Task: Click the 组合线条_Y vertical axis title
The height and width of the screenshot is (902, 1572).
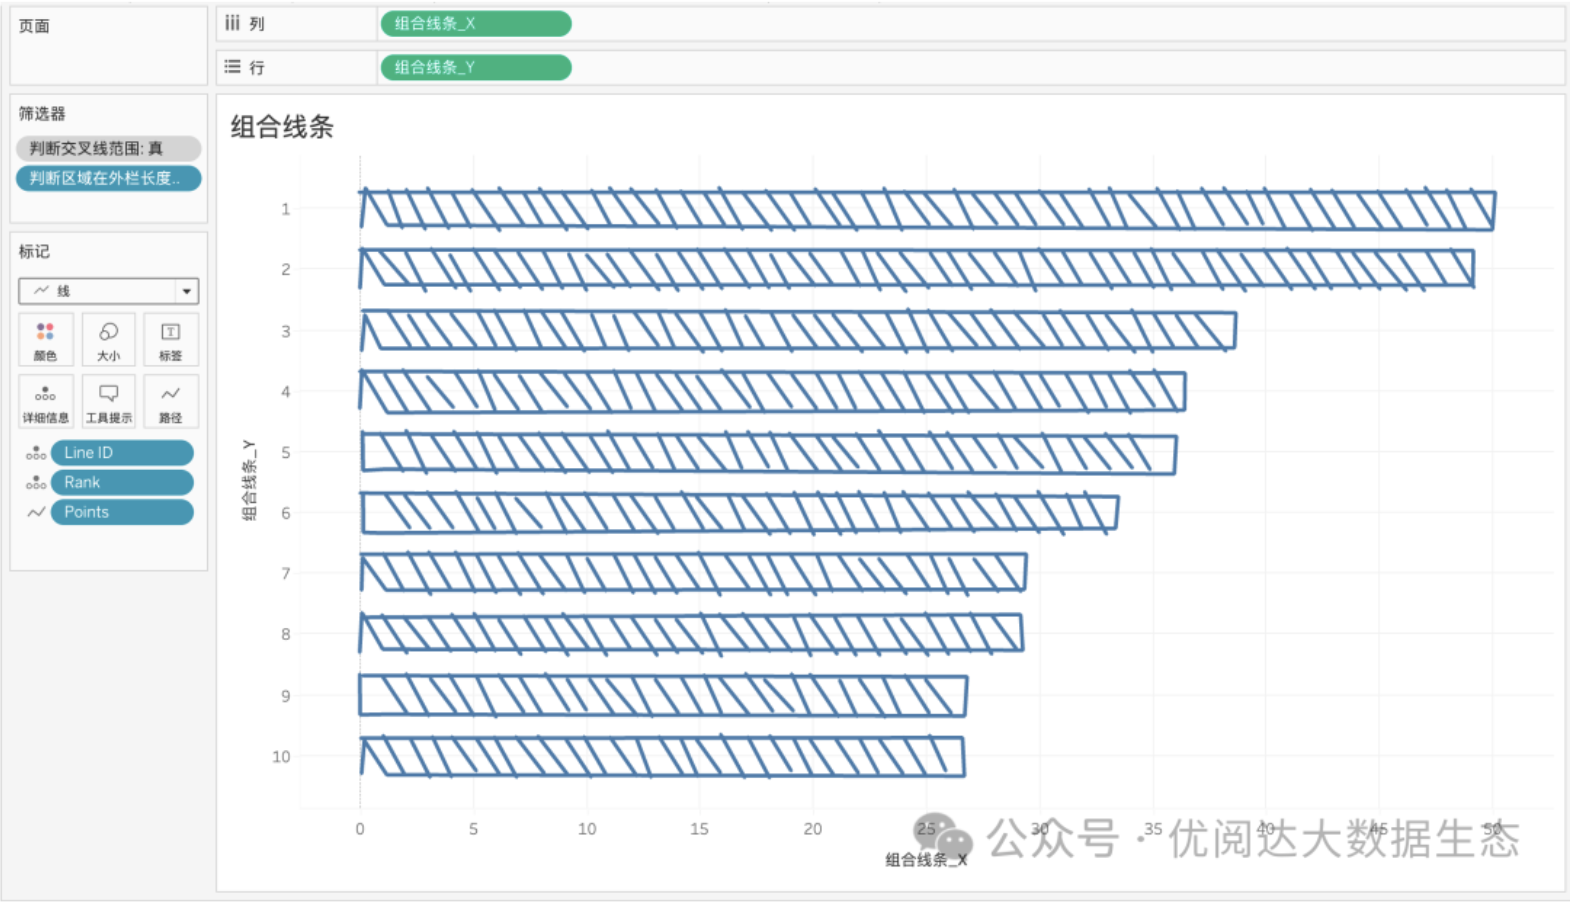Action: click(249, 480)
